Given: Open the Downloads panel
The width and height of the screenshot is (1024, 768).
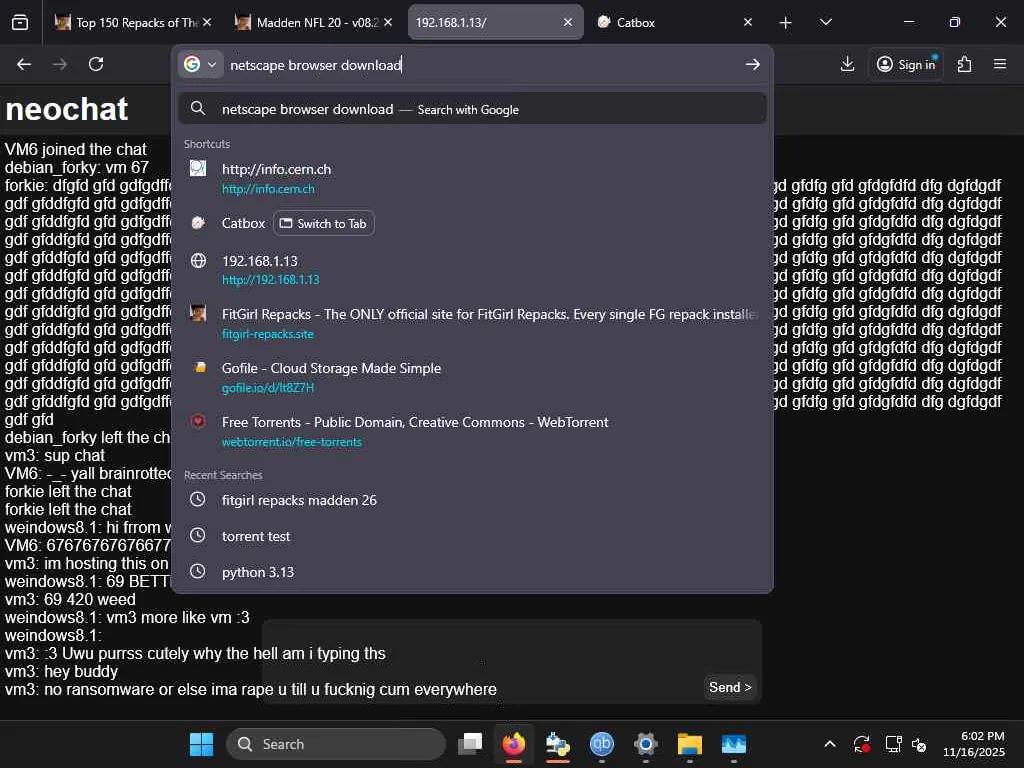Looking at the screenshot, I should (x=847, y=64).
